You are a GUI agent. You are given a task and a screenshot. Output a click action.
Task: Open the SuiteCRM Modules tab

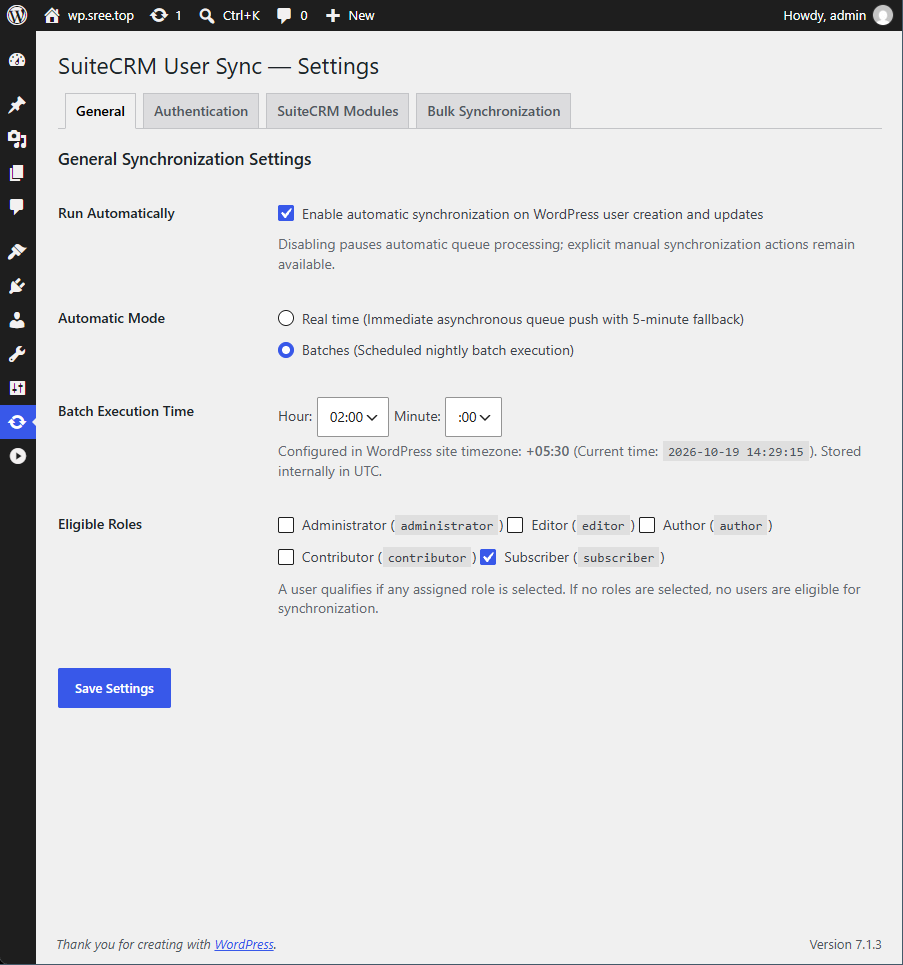[x=337, y=111]
